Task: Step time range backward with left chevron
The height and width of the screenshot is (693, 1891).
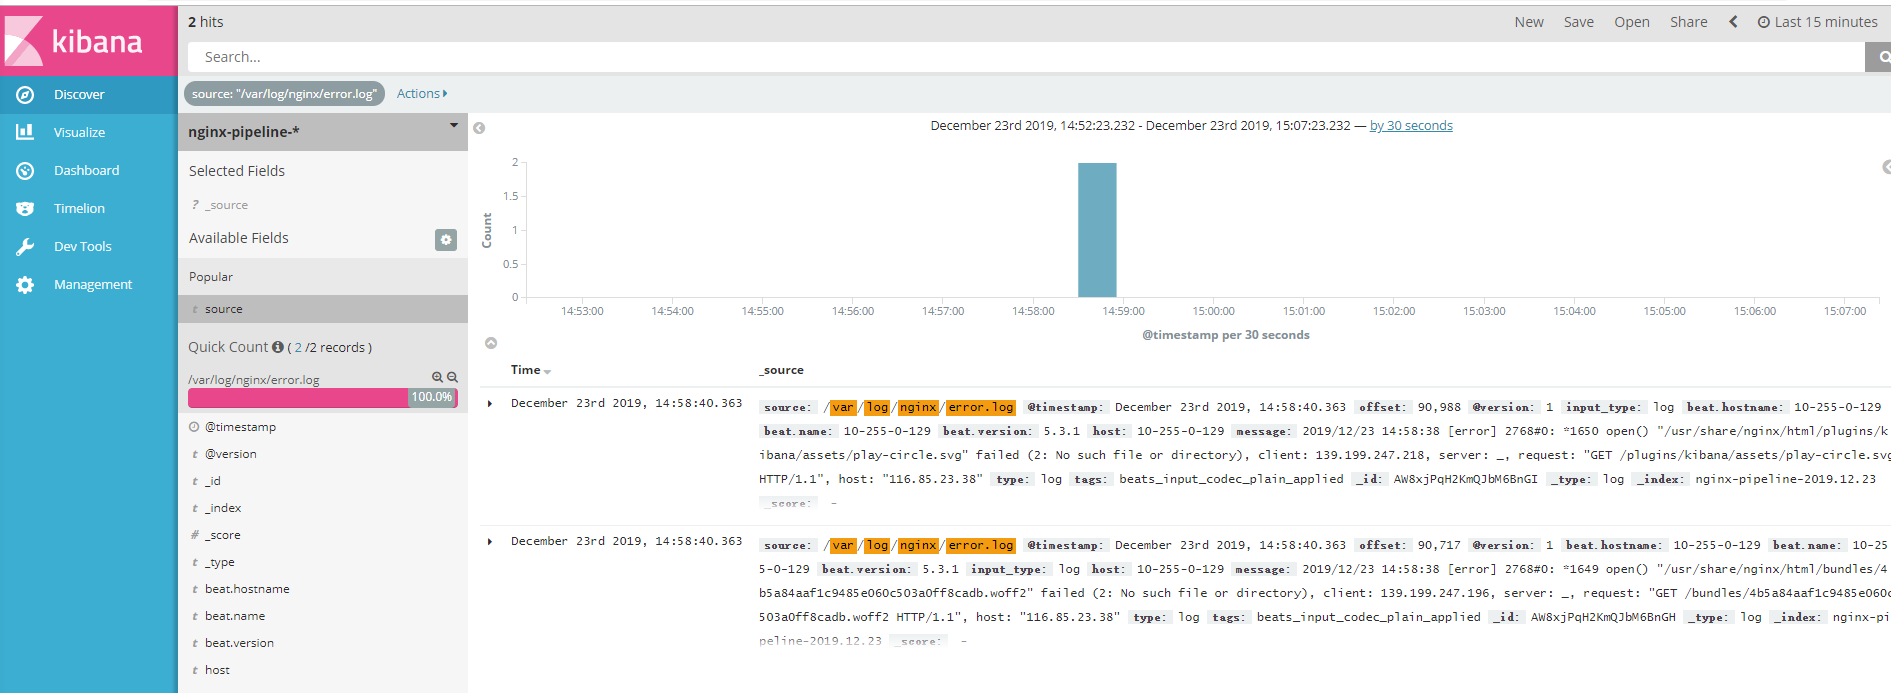Action: coord(1733,22)
